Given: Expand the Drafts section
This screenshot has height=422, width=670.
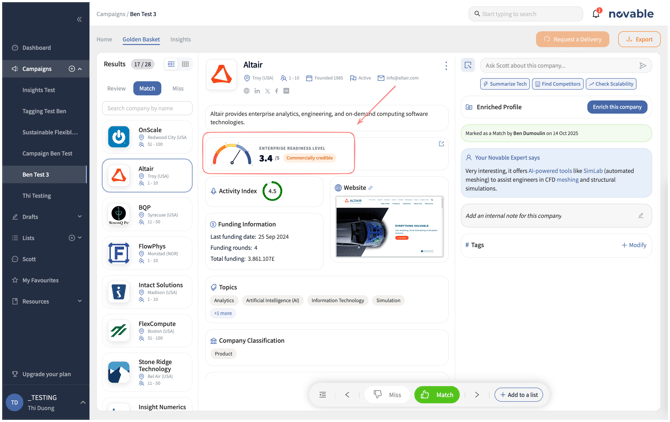Looking at the screenshot, I should (80, 217).
